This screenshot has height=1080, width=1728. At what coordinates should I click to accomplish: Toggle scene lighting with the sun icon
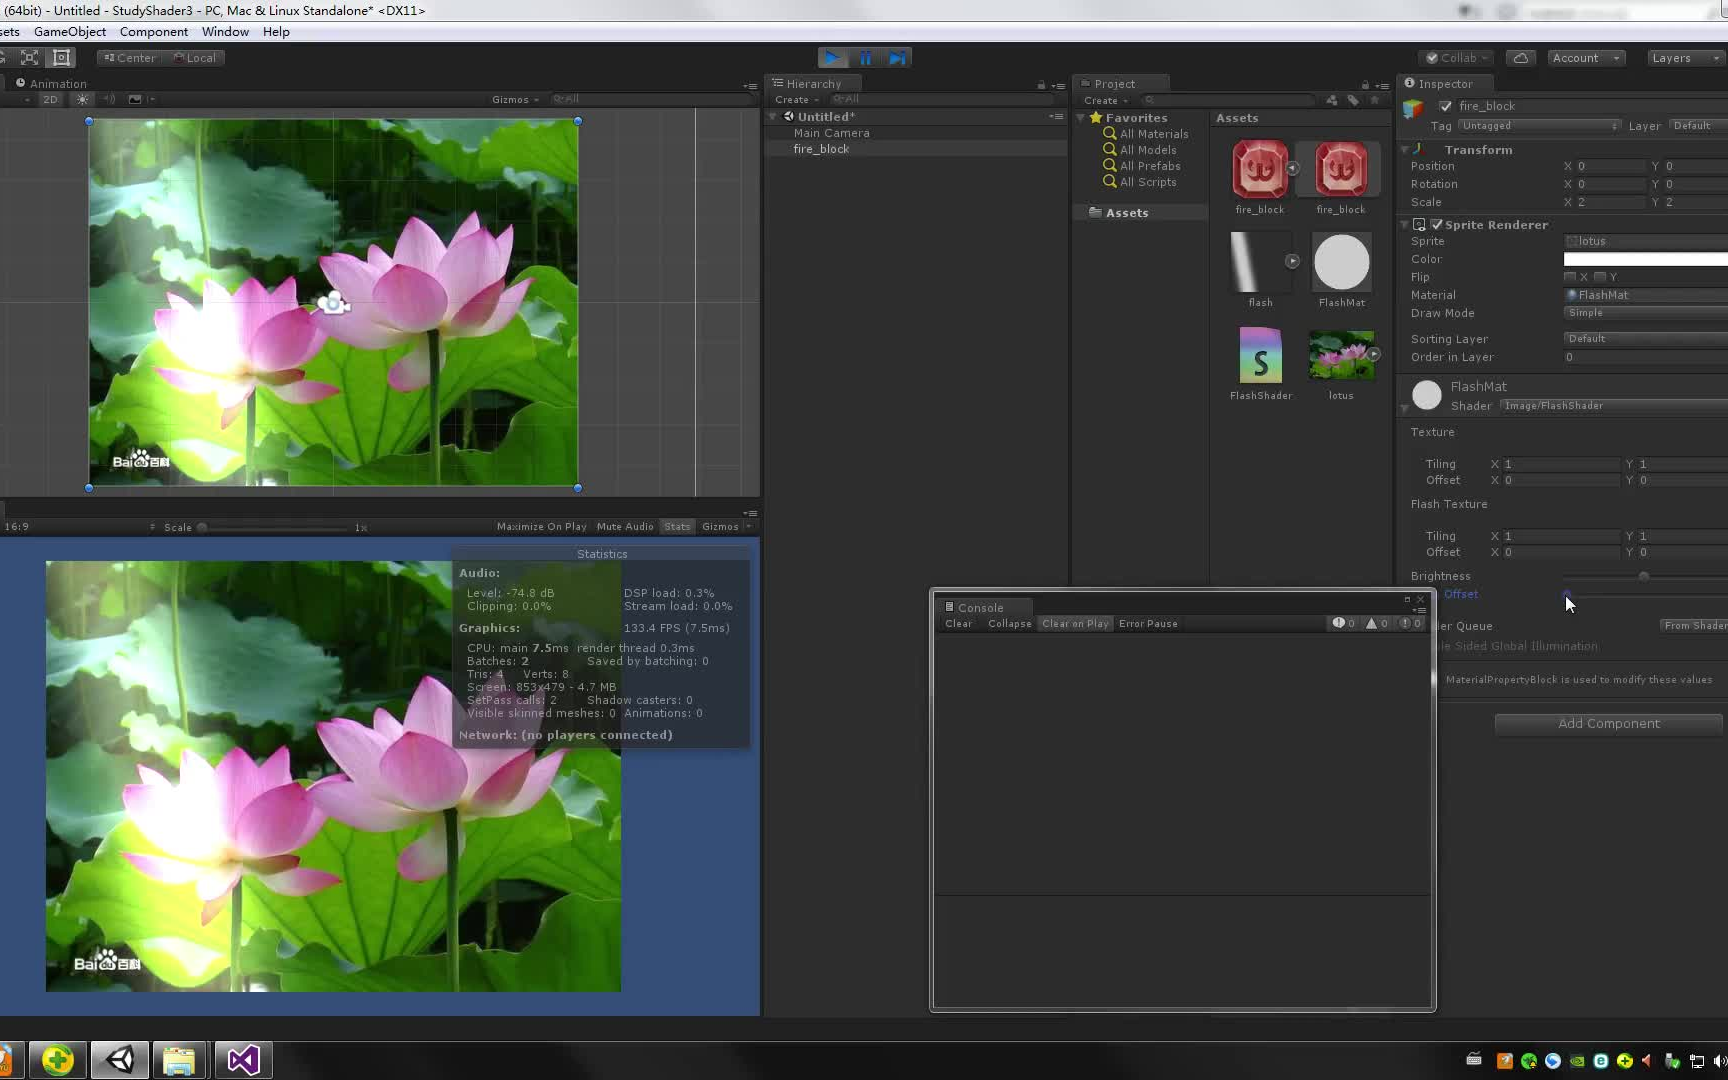[82, 99]
